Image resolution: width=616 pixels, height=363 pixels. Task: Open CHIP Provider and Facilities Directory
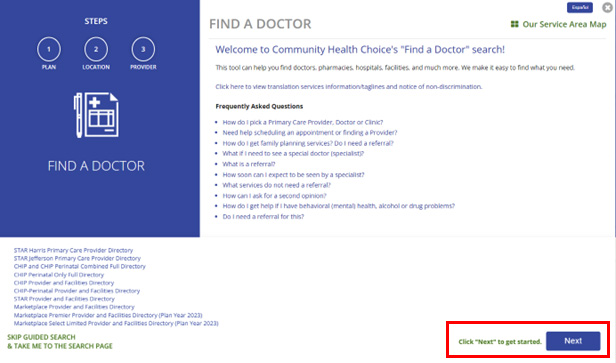64,282
